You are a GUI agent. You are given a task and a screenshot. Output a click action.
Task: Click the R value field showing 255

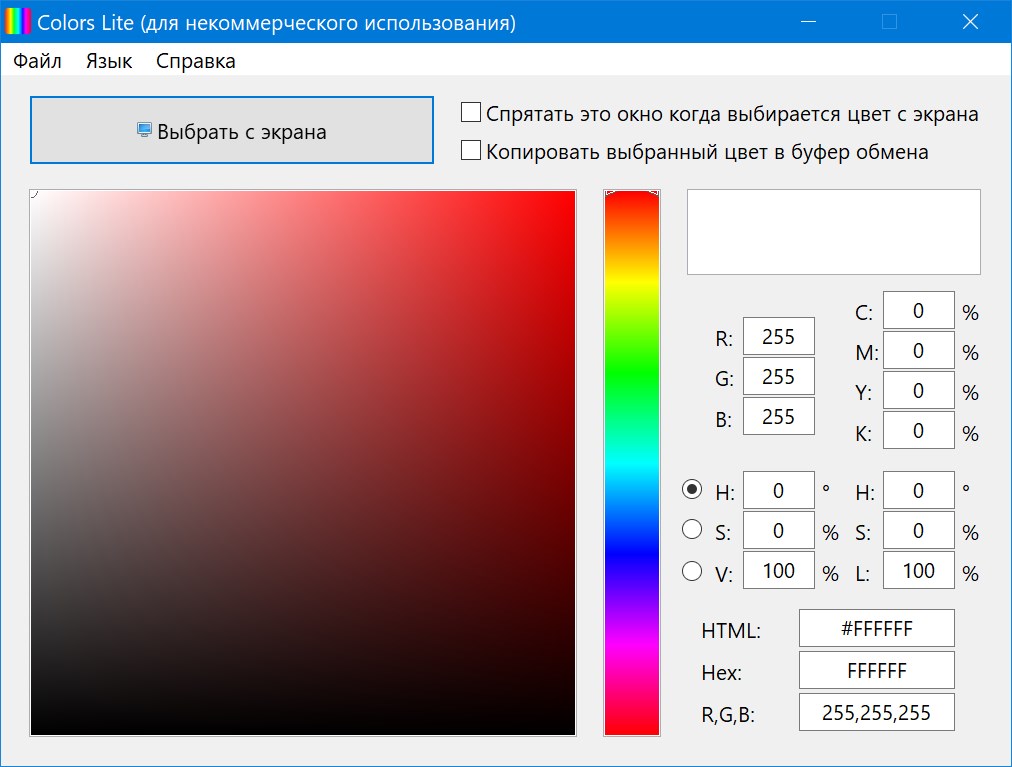779,336
